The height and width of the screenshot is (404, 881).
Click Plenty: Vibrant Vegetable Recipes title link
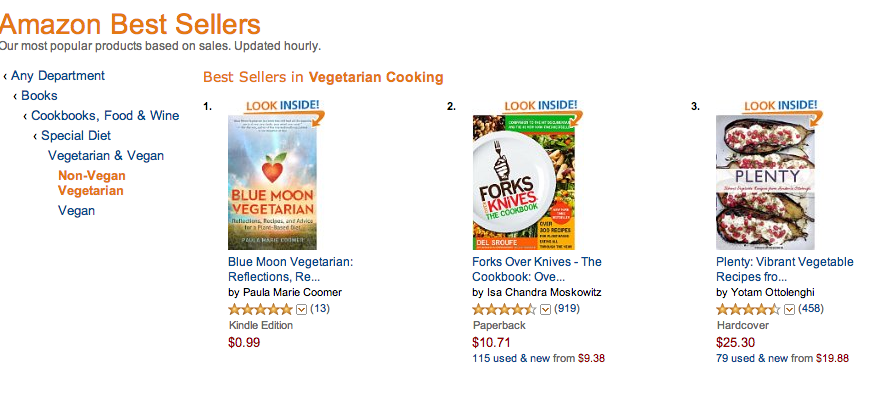pyautogui.click(x=784, y=268)
